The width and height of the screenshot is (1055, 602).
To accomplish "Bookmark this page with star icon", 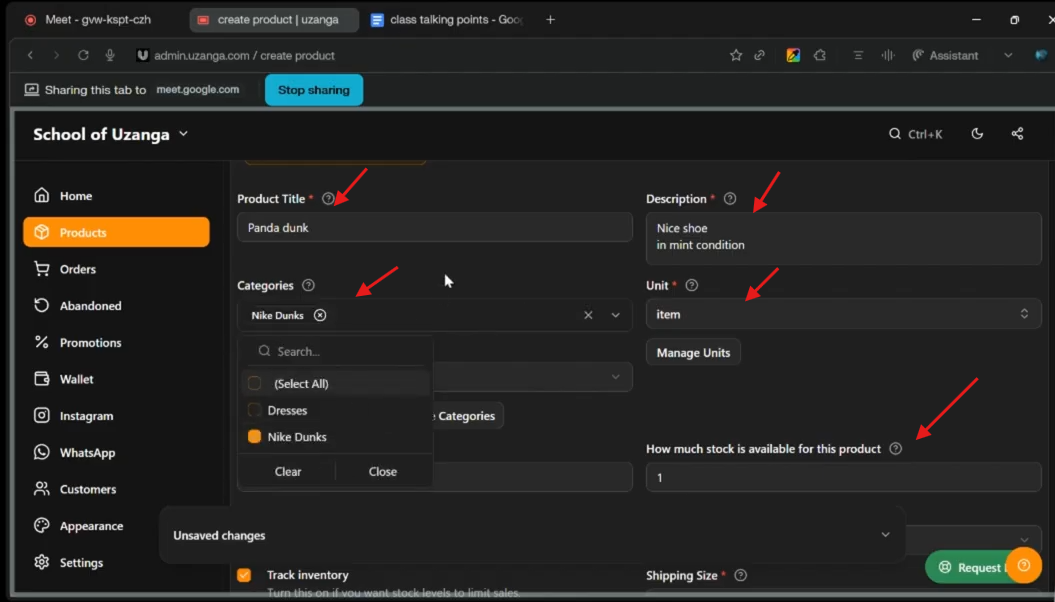I will tap(735, 55).
